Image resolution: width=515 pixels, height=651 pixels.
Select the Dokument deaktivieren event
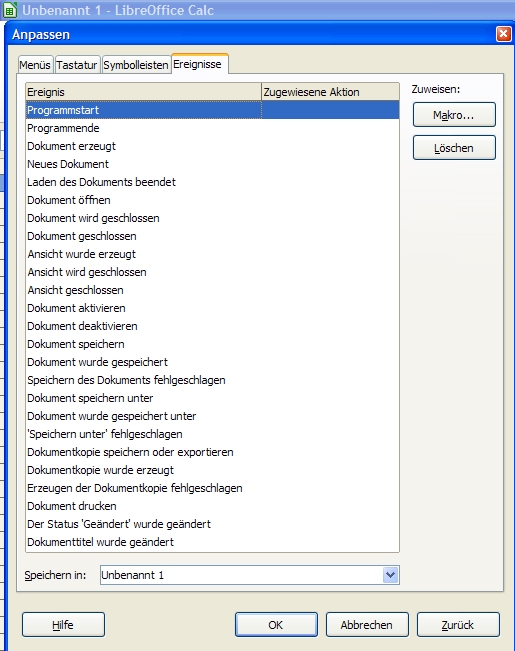tap(212, 326)
